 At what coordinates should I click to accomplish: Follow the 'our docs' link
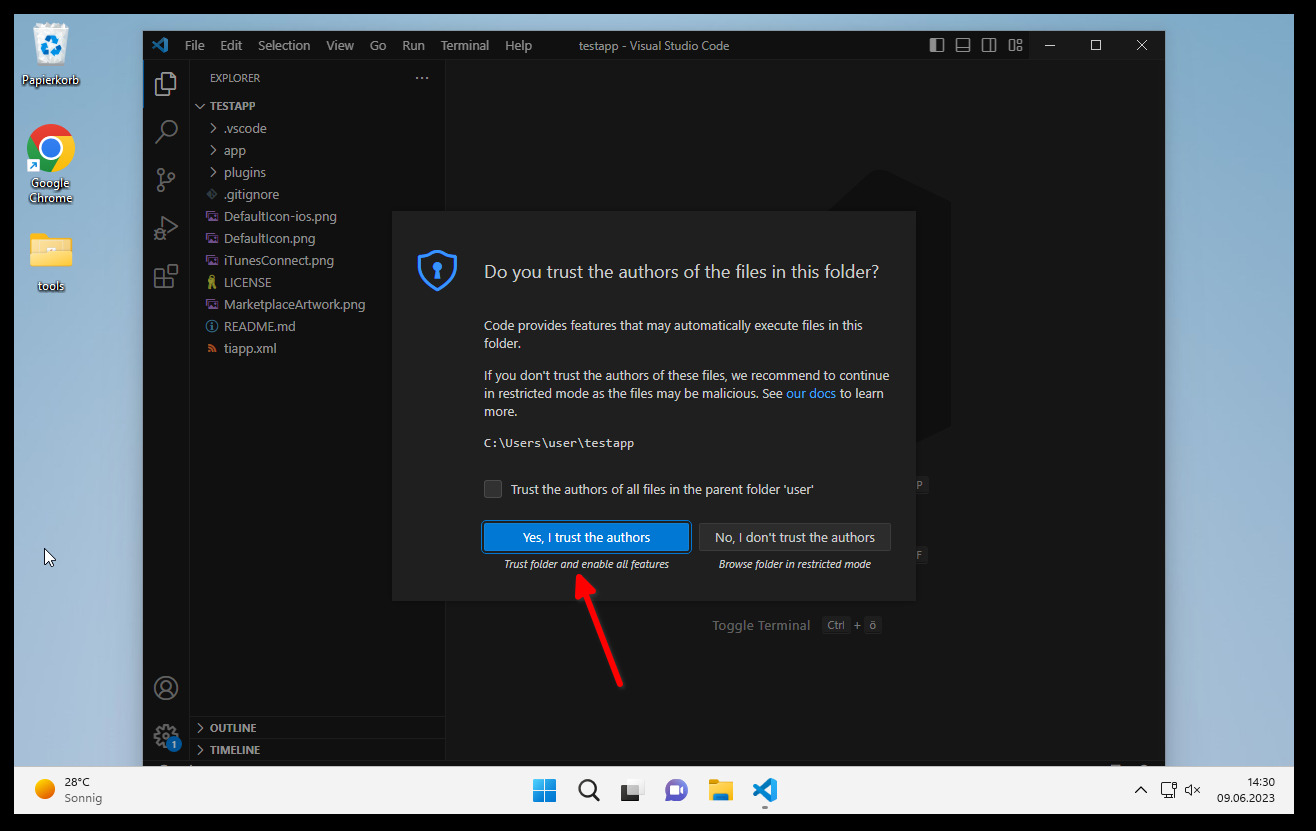pyautogui.click(x=811, y=393)
